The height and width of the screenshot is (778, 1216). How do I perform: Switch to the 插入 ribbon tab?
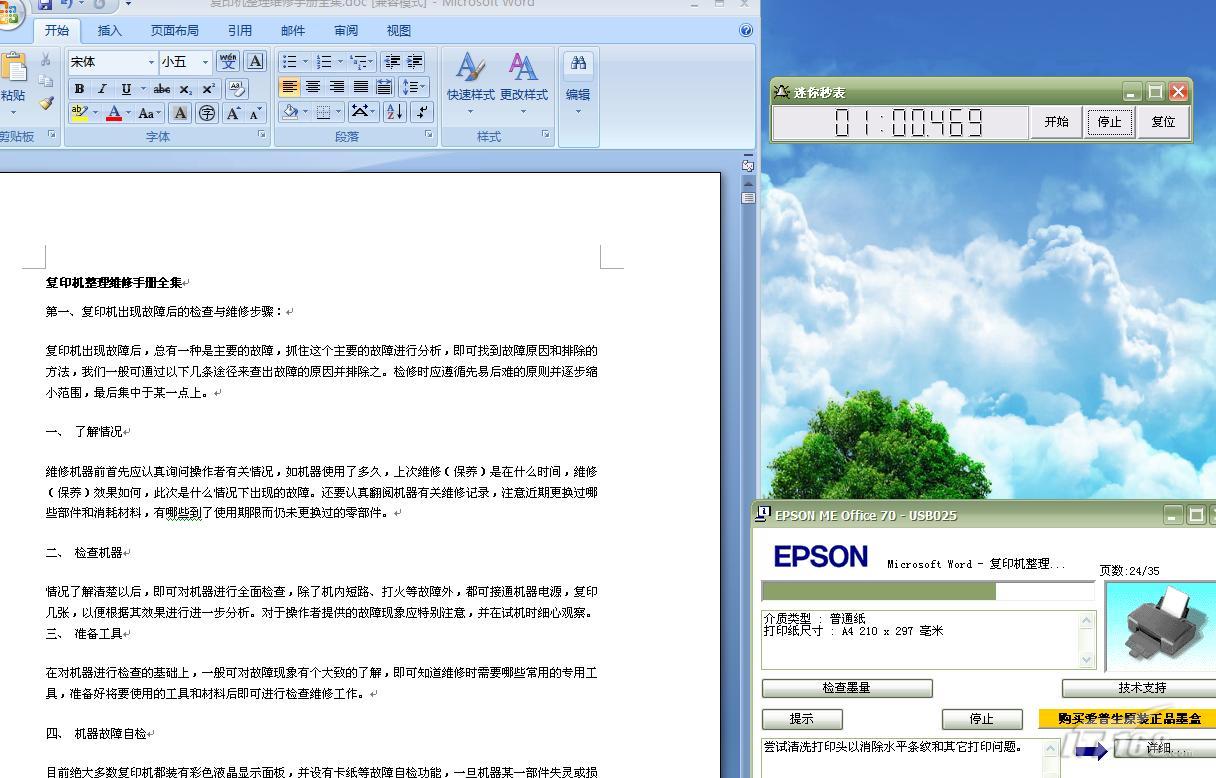click(x=110, y=31)
